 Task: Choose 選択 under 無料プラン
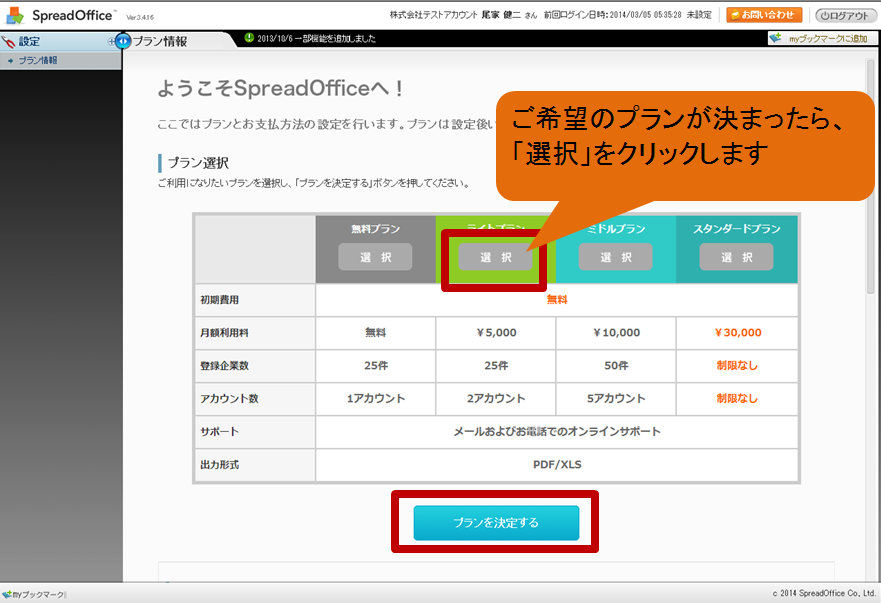375,257
